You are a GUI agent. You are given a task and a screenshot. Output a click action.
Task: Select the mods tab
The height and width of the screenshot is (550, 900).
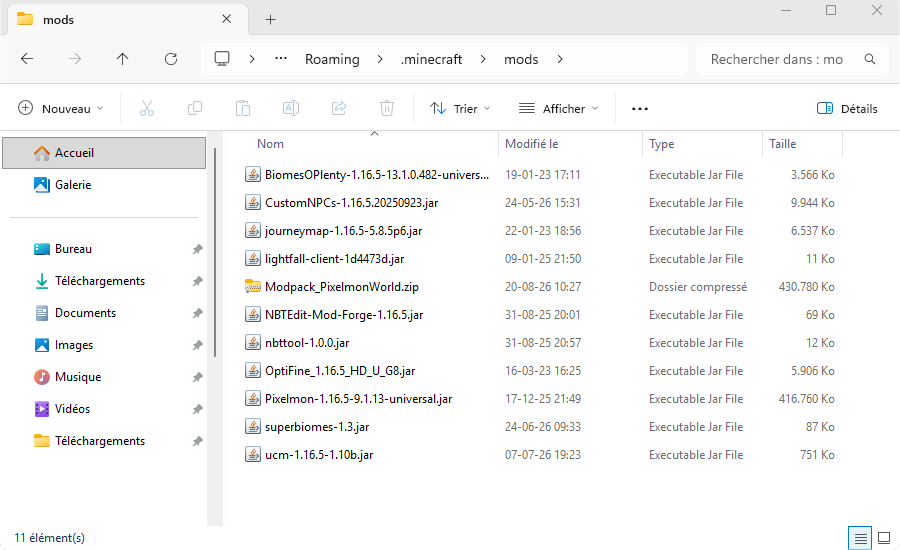click(127, 20)
